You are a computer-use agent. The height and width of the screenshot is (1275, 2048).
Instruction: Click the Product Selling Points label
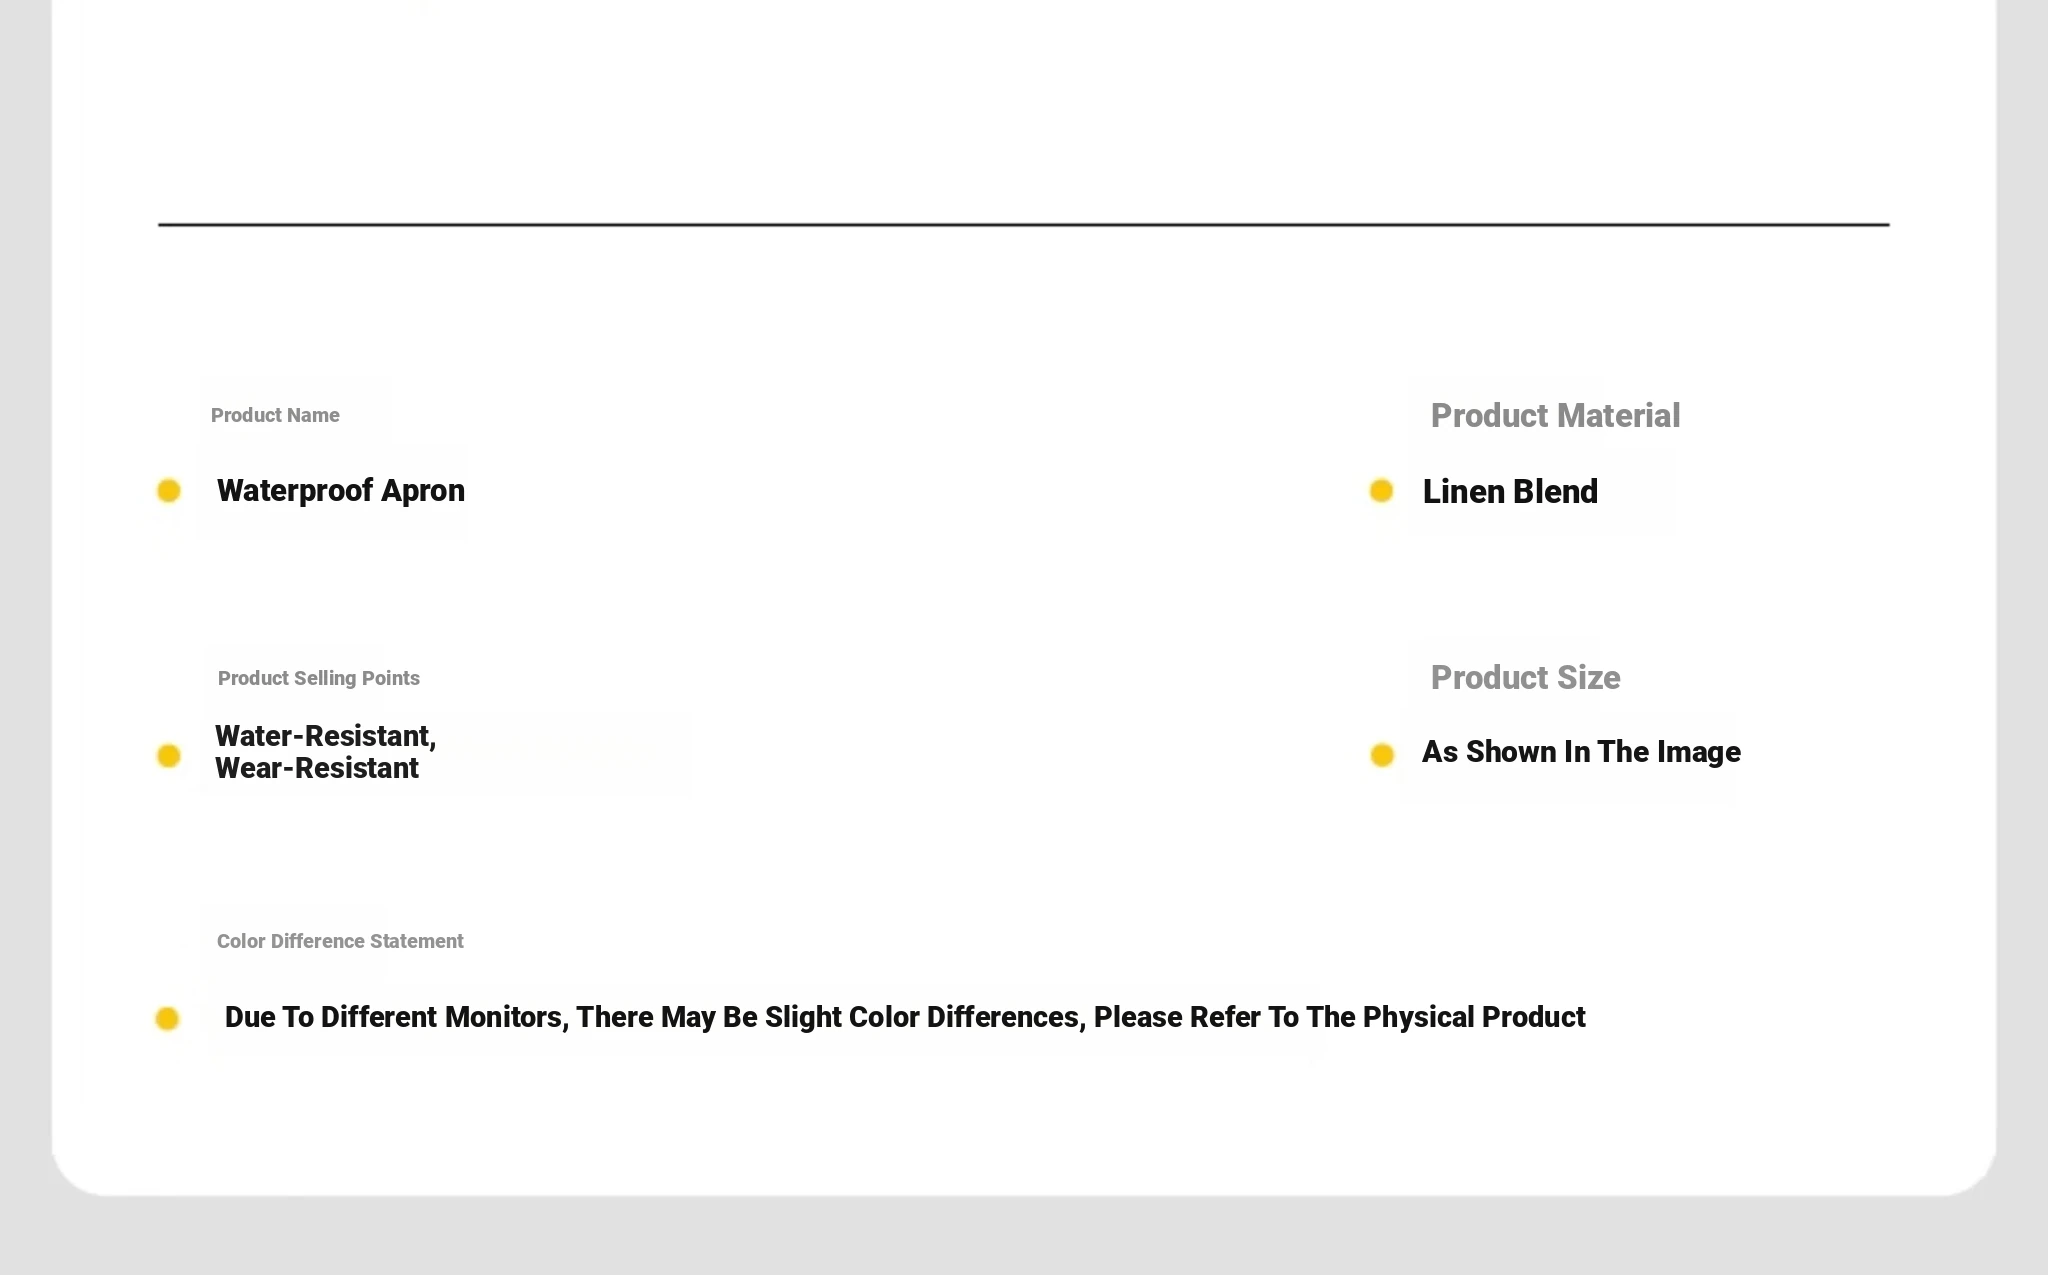pos(319,678)
